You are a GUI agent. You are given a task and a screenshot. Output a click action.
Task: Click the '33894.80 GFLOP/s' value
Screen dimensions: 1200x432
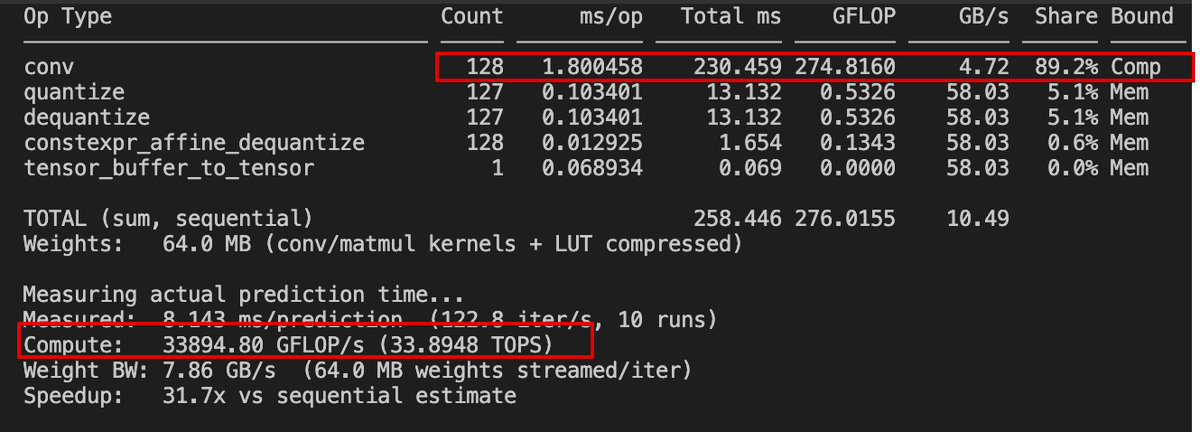coord(263,345)
